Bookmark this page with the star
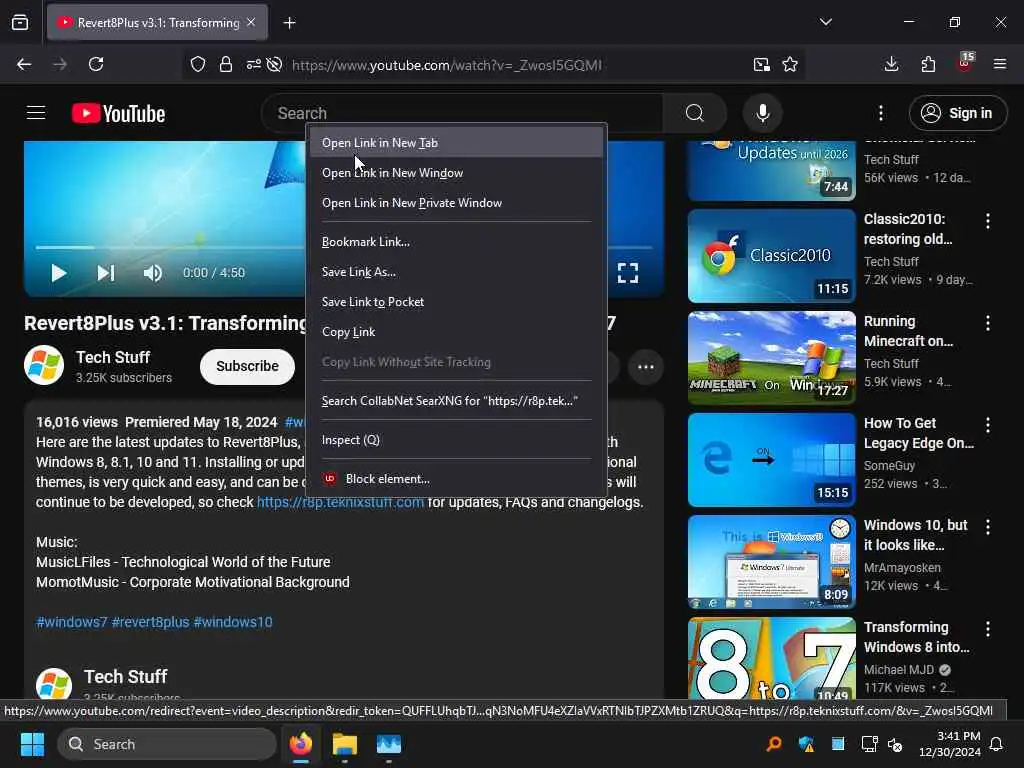 pyautogui.click(x=790, y=64)
